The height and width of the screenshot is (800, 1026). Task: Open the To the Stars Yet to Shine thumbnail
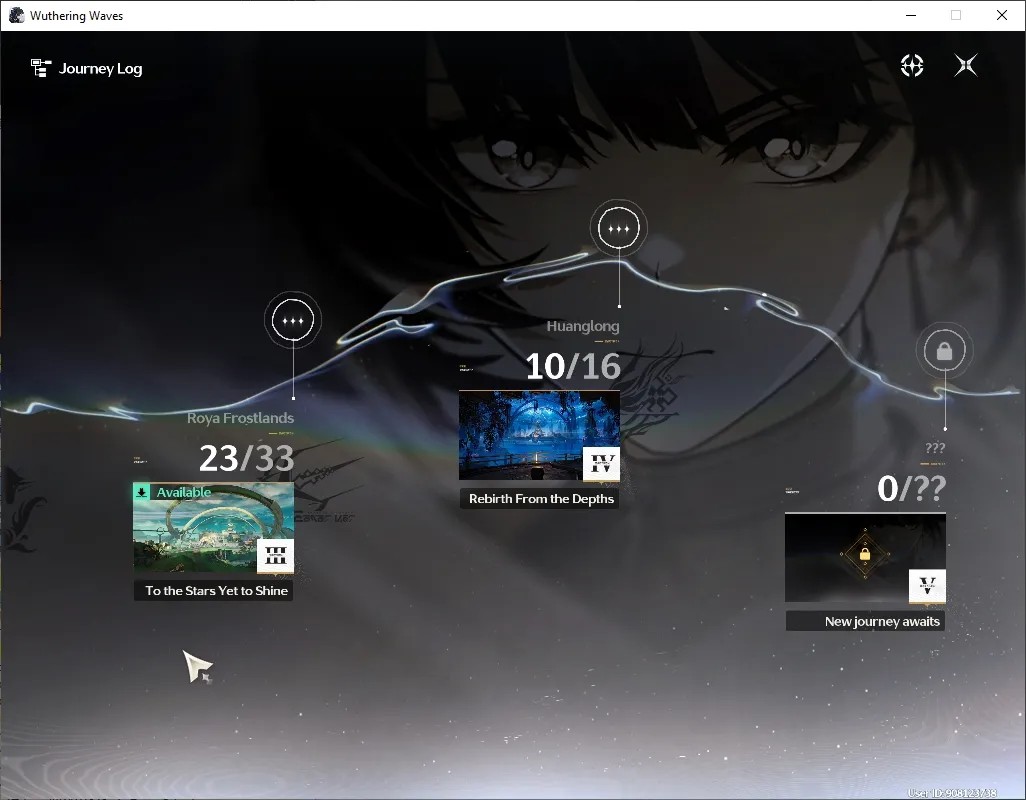click(x=213, y=529)
